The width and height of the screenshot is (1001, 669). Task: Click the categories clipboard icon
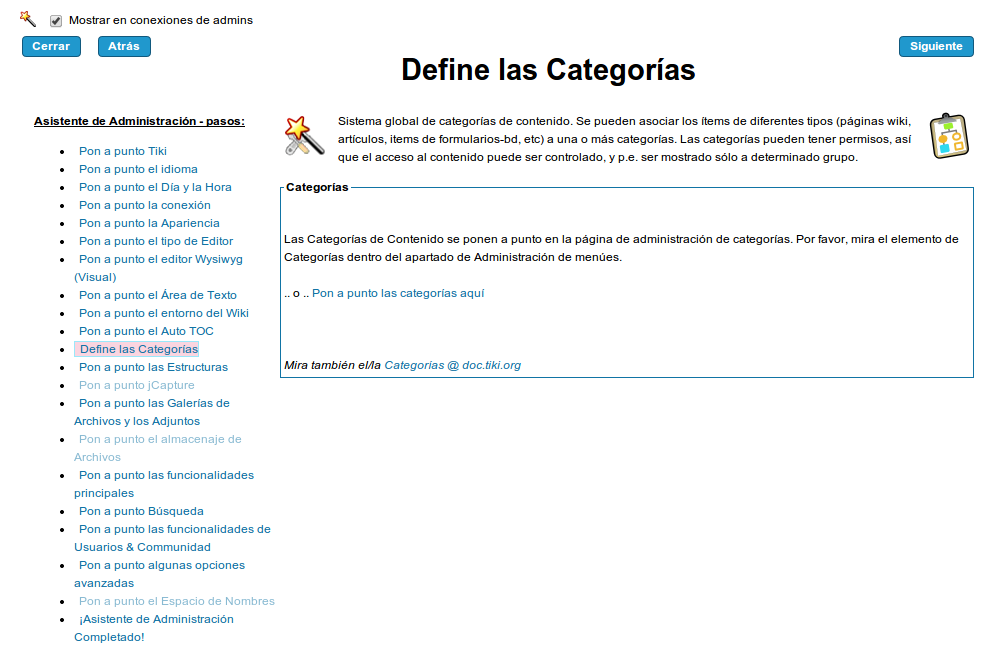pos(948,135)
